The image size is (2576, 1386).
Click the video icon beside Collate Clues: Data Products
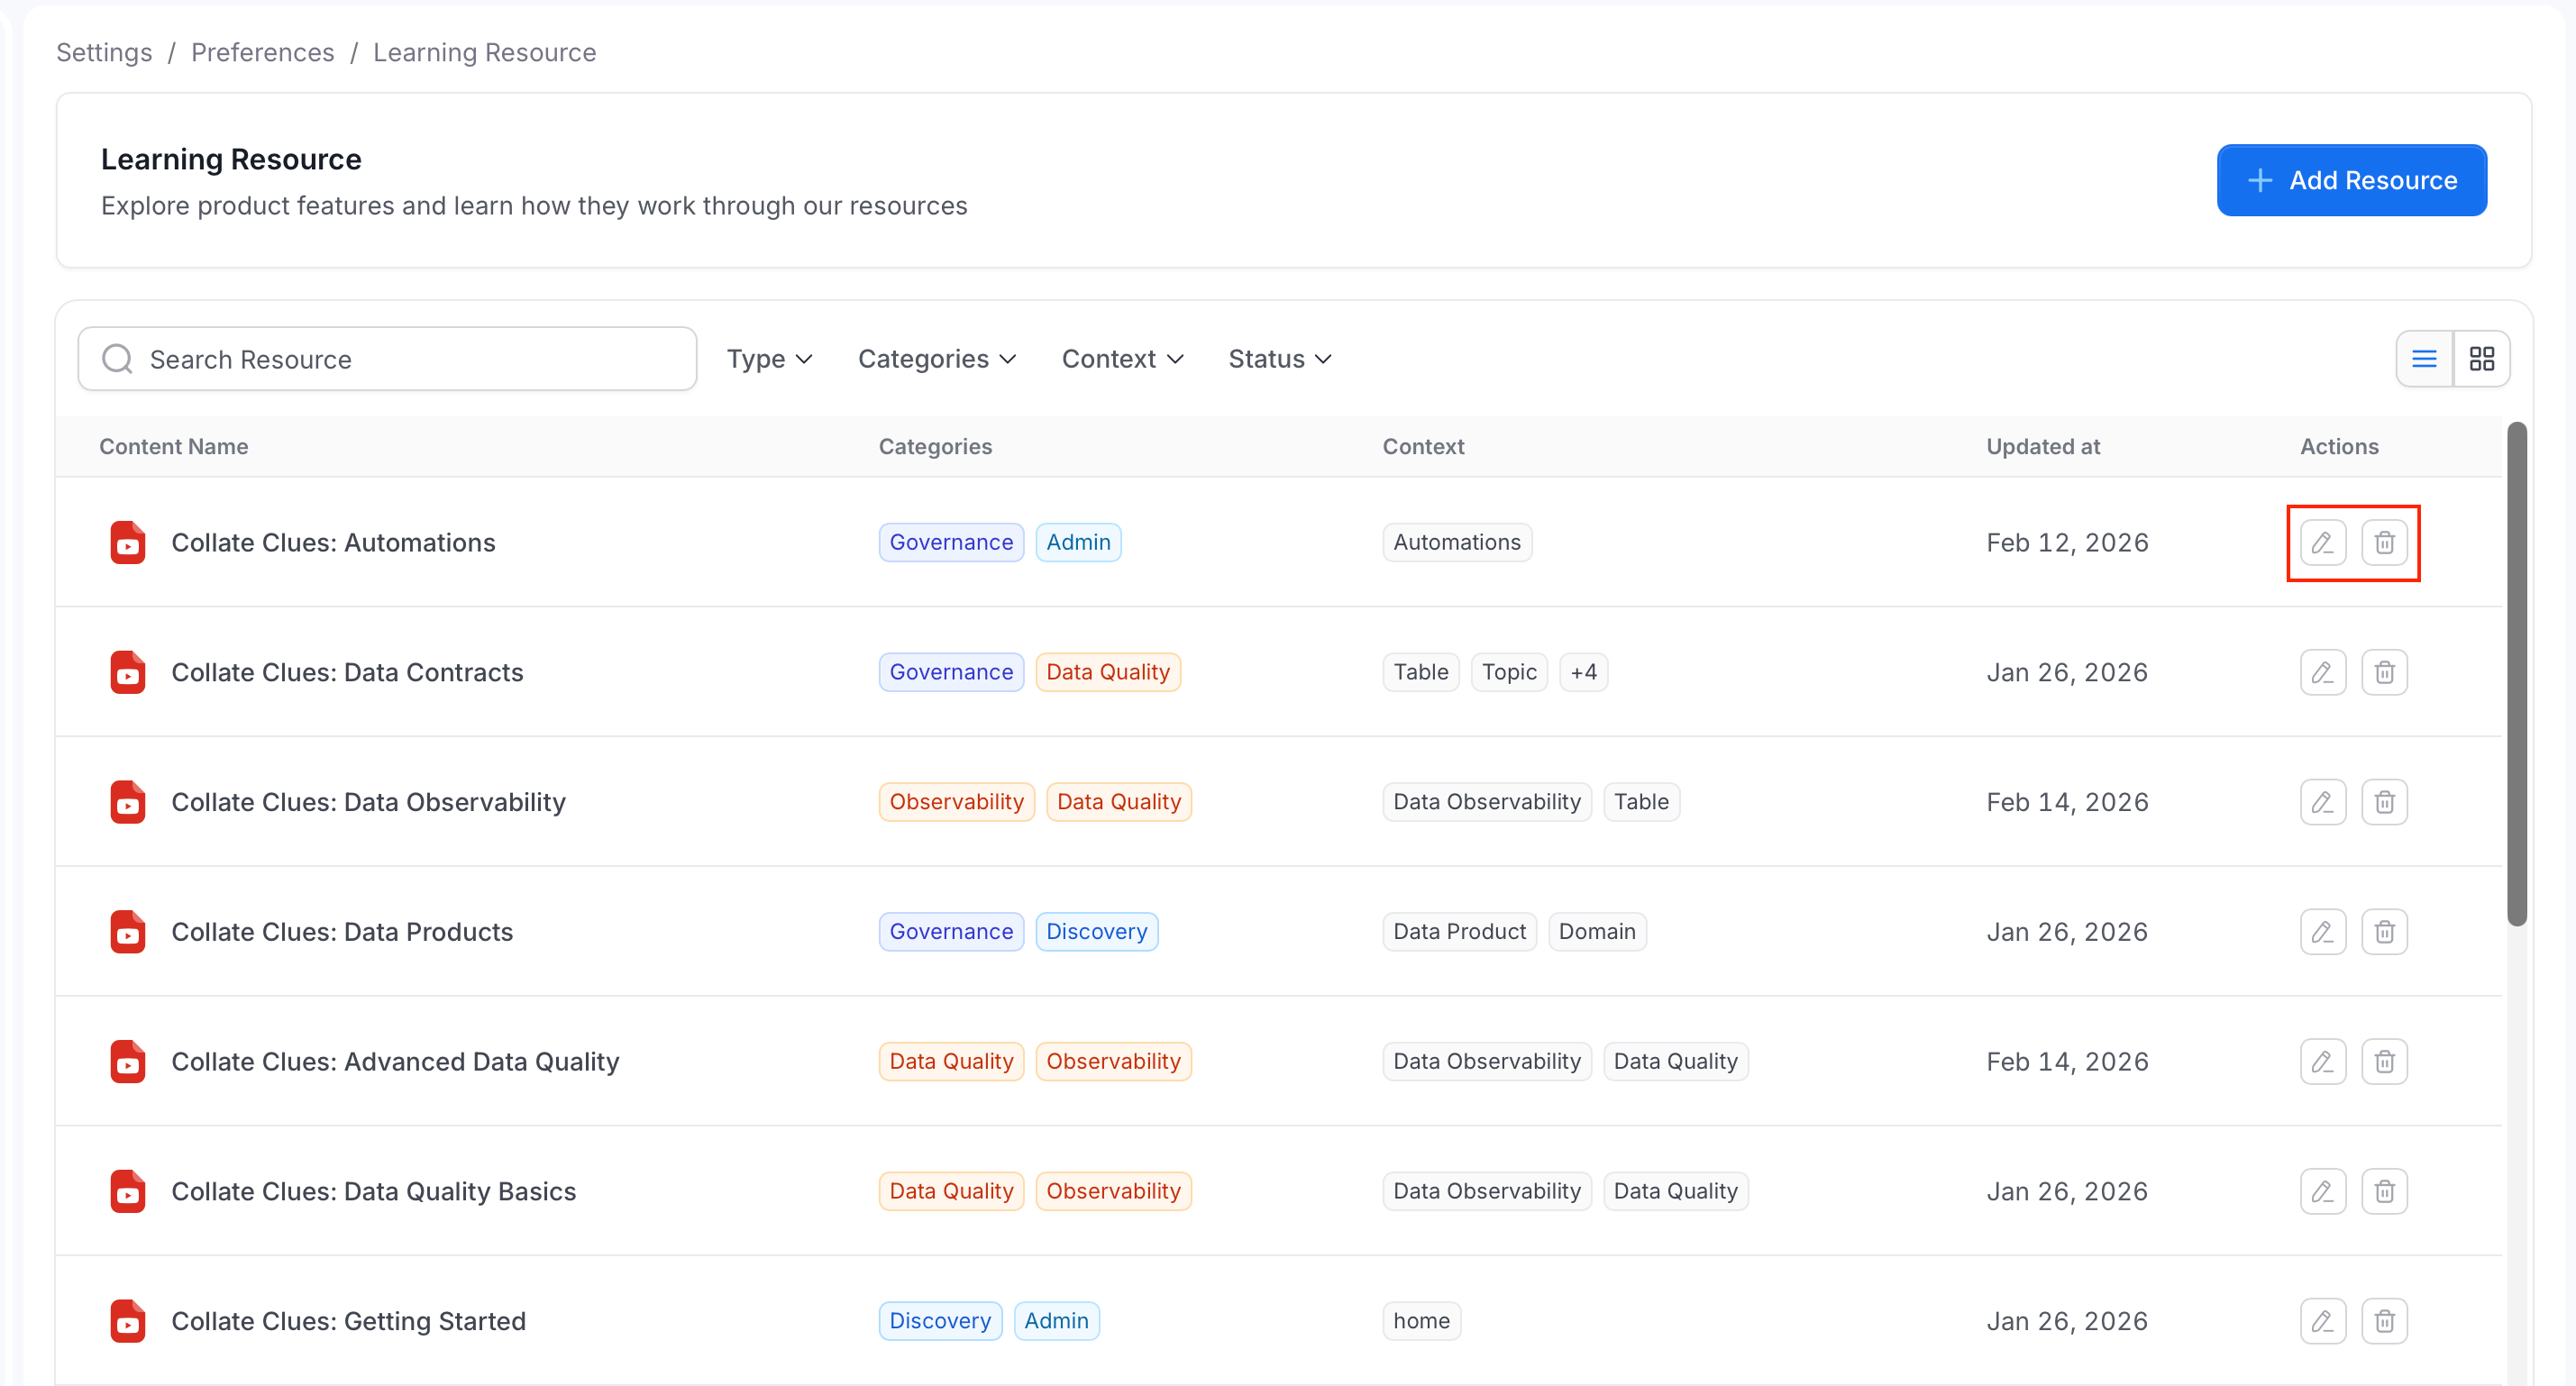pyautogui.click(x=127, y=932)
